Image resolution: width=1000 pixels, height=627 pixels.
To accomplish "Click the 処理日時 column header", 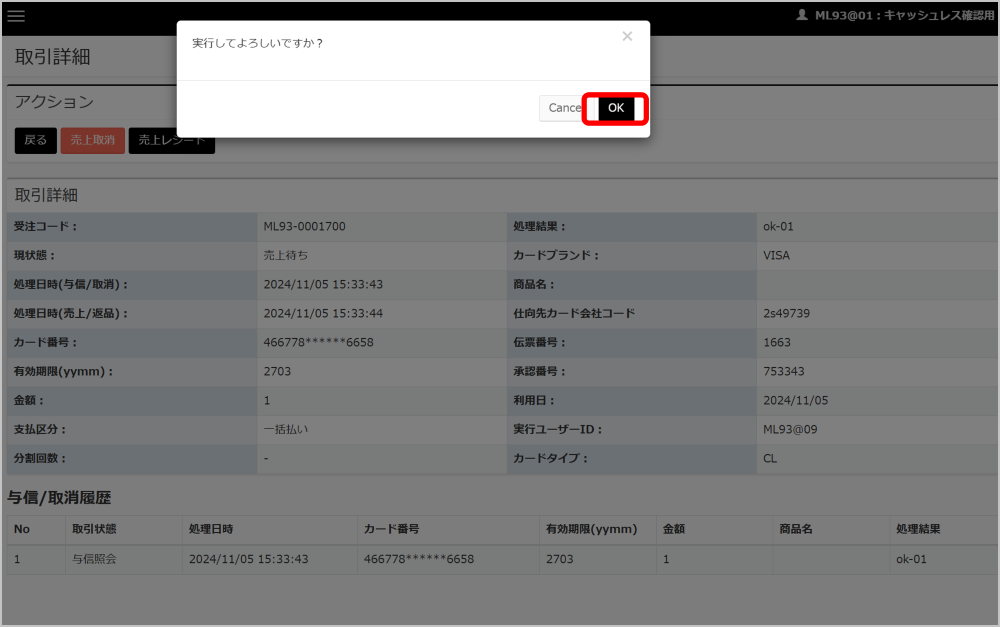I will click(211, 529).
